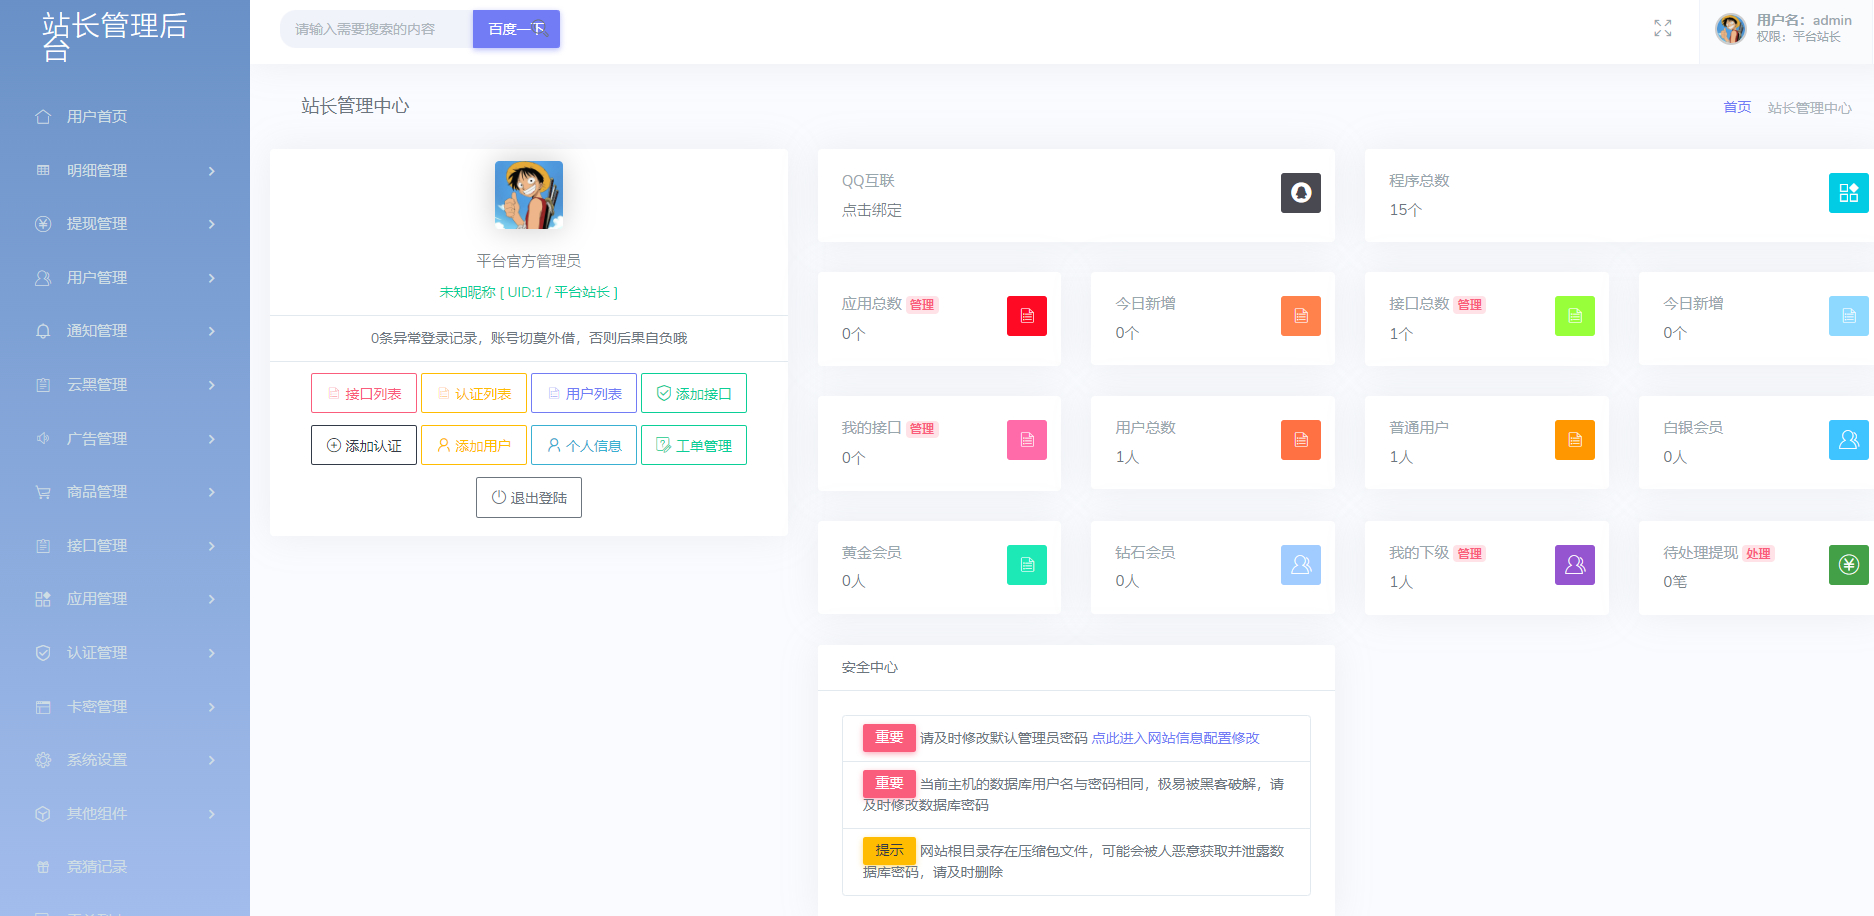Click the pink 我的接口 document icon
Image resolution: width=1874 pixels, height=916 pixels.
click(1026, 440)
